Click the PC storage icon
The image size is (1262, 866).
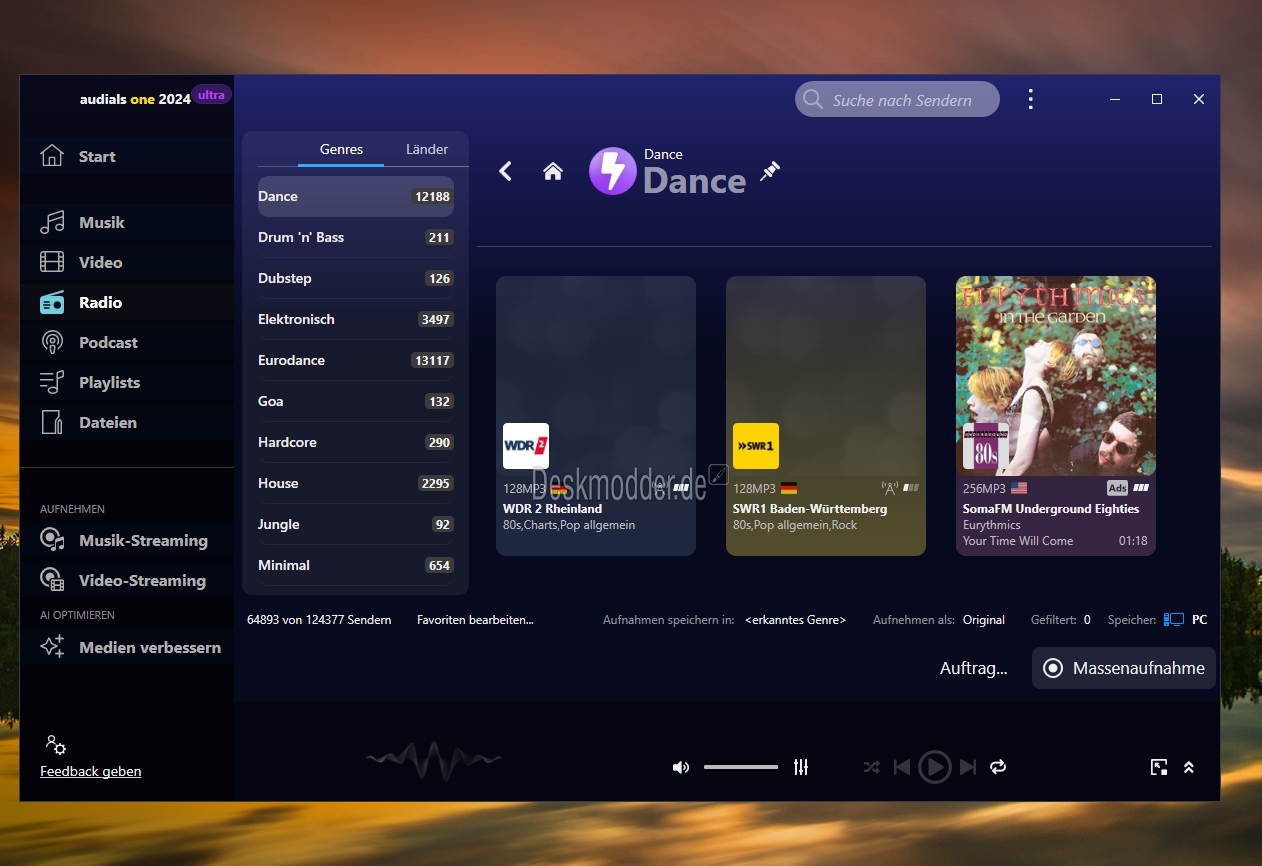pos(1174,620)
